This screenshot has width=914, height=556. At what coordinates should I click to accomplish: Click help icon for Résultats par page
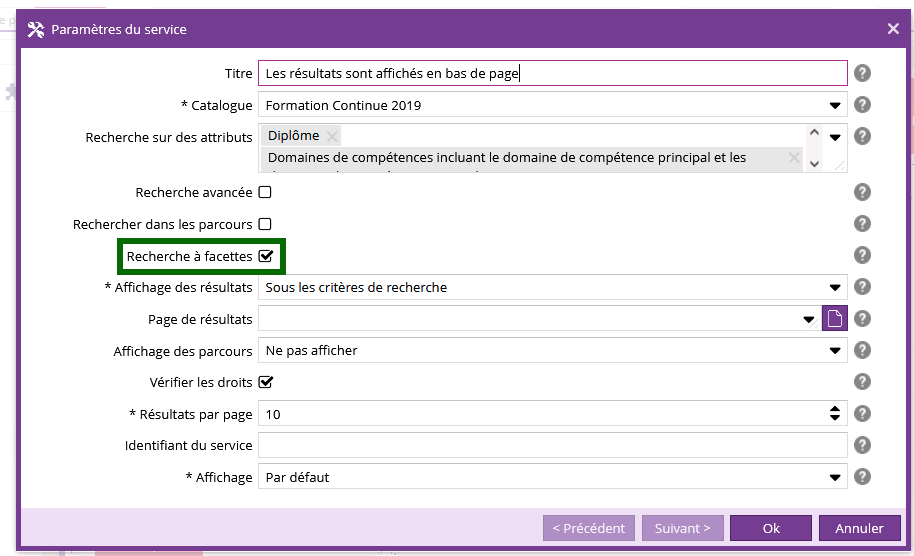point(862,414)
